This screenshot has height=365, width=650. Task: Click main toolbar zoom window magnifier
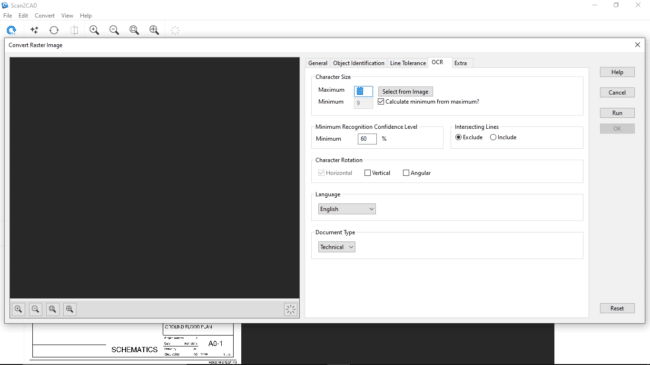pyautogui.click(x=134, y=30)
